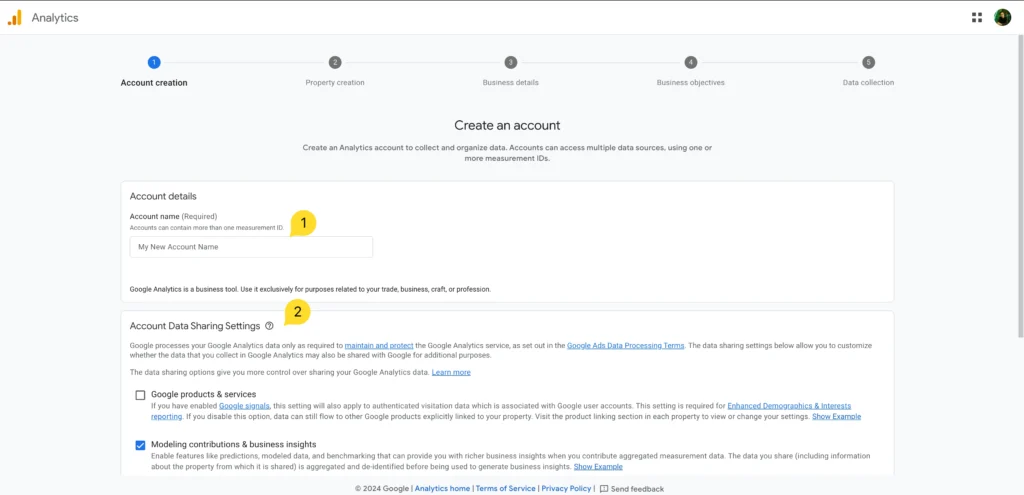Open Enhanced Demographics & Interests reporting link
Screen dimensions: 1024x495
(x=789, y=406)
